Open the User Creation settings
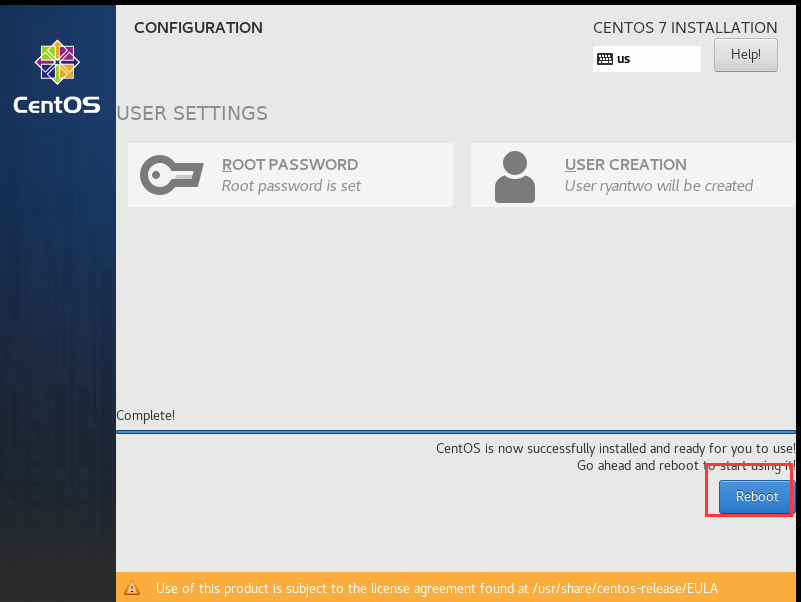The height and width of the screenshot is (602, 801). [x=633, y=175]
